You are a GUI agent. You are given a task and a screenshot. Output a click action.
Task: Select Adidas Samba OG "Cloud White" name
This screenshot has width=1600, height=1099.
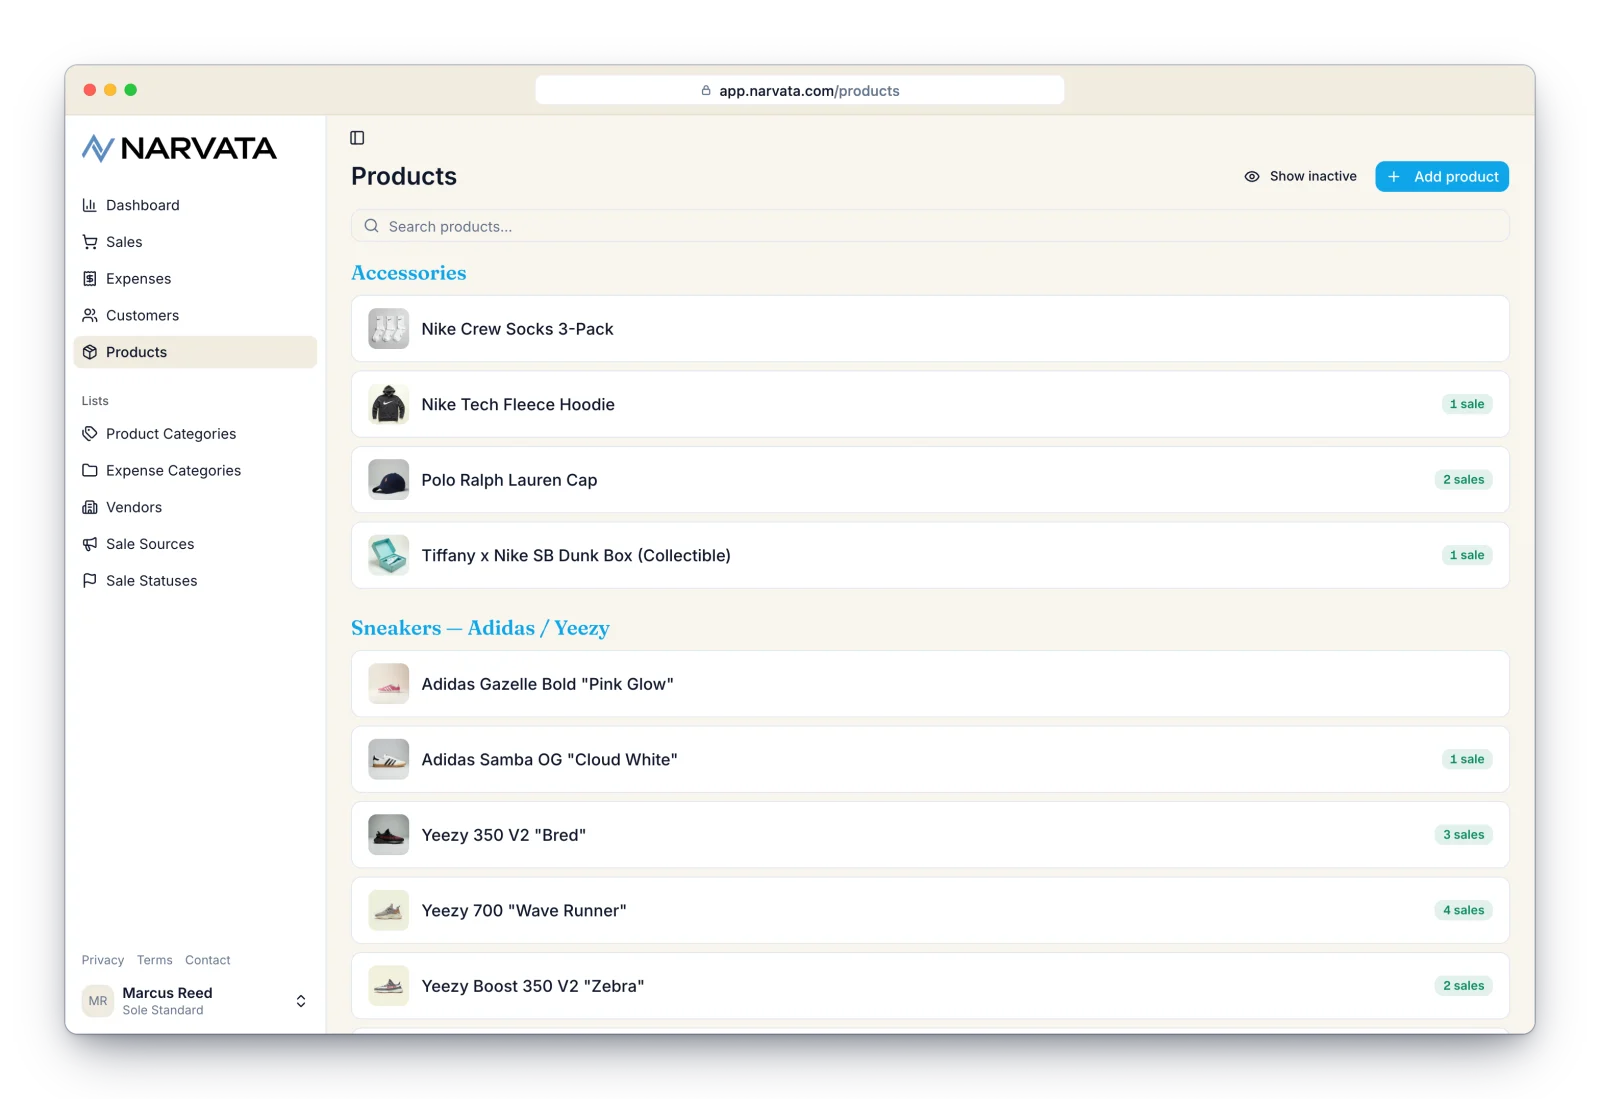[549, 760]
